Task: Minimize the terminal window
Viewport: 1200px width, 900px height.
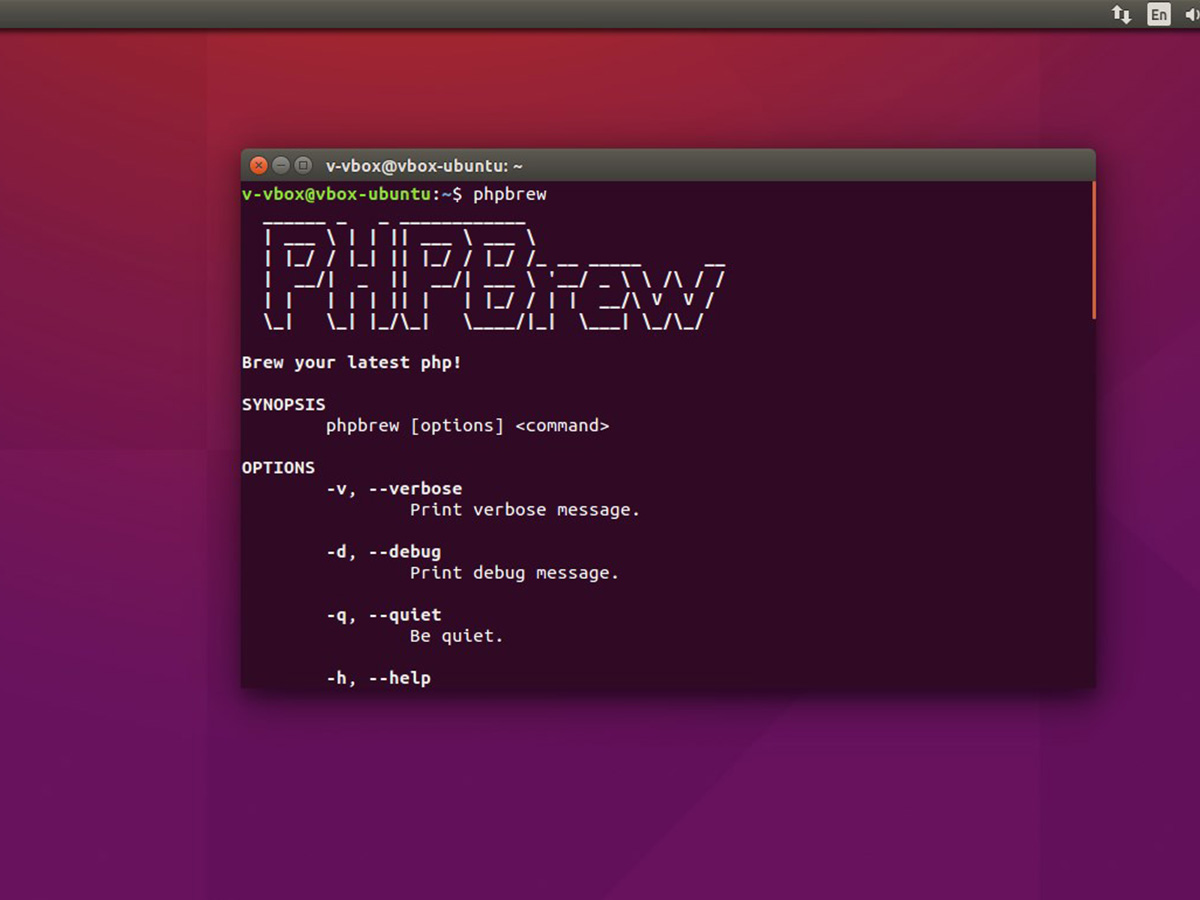Action: click(x=280, y=165)
